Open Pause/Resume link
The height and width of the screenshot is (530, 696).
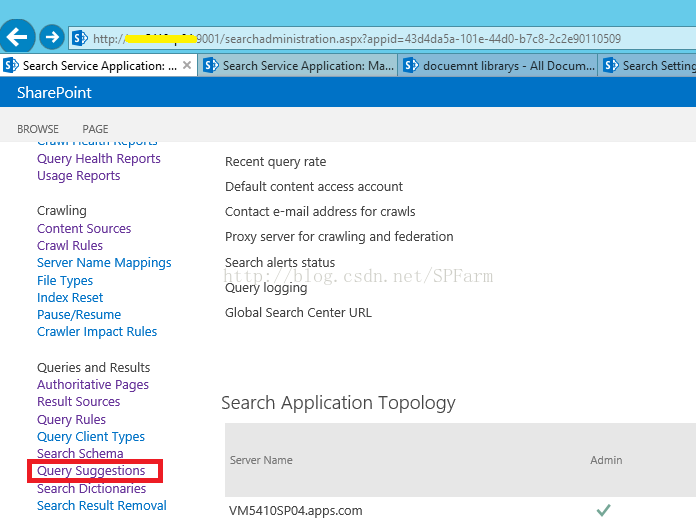click(x=79, y=315)
